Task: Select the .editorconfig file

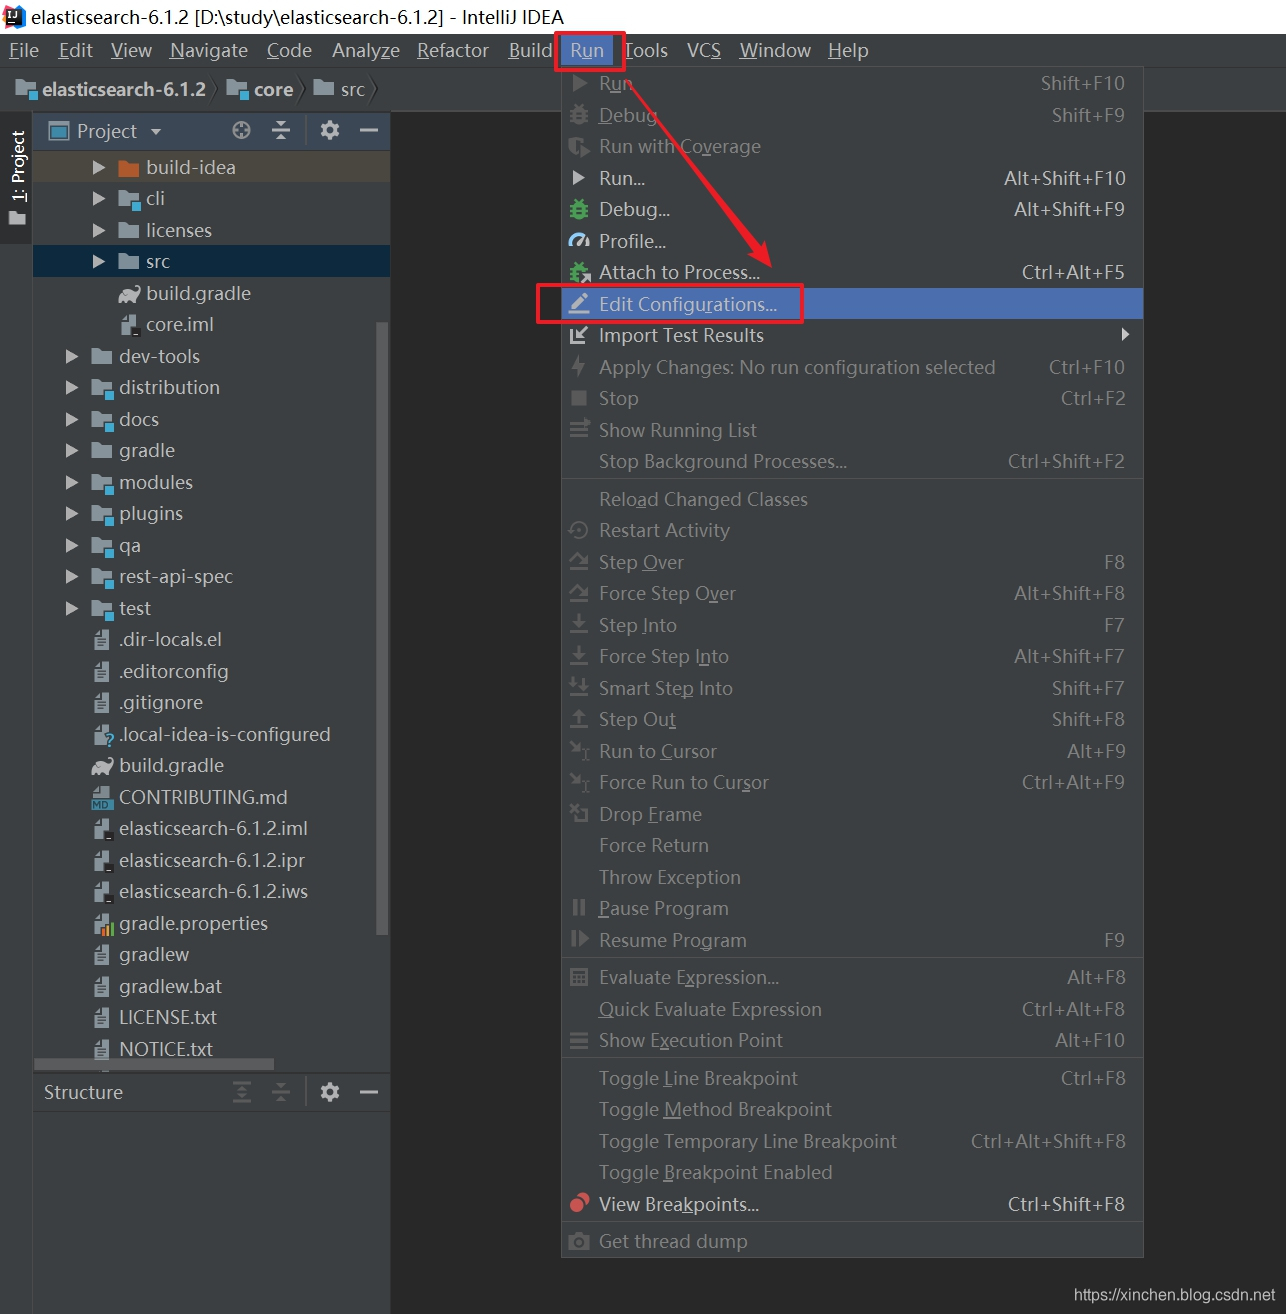Action: [174, 671]
